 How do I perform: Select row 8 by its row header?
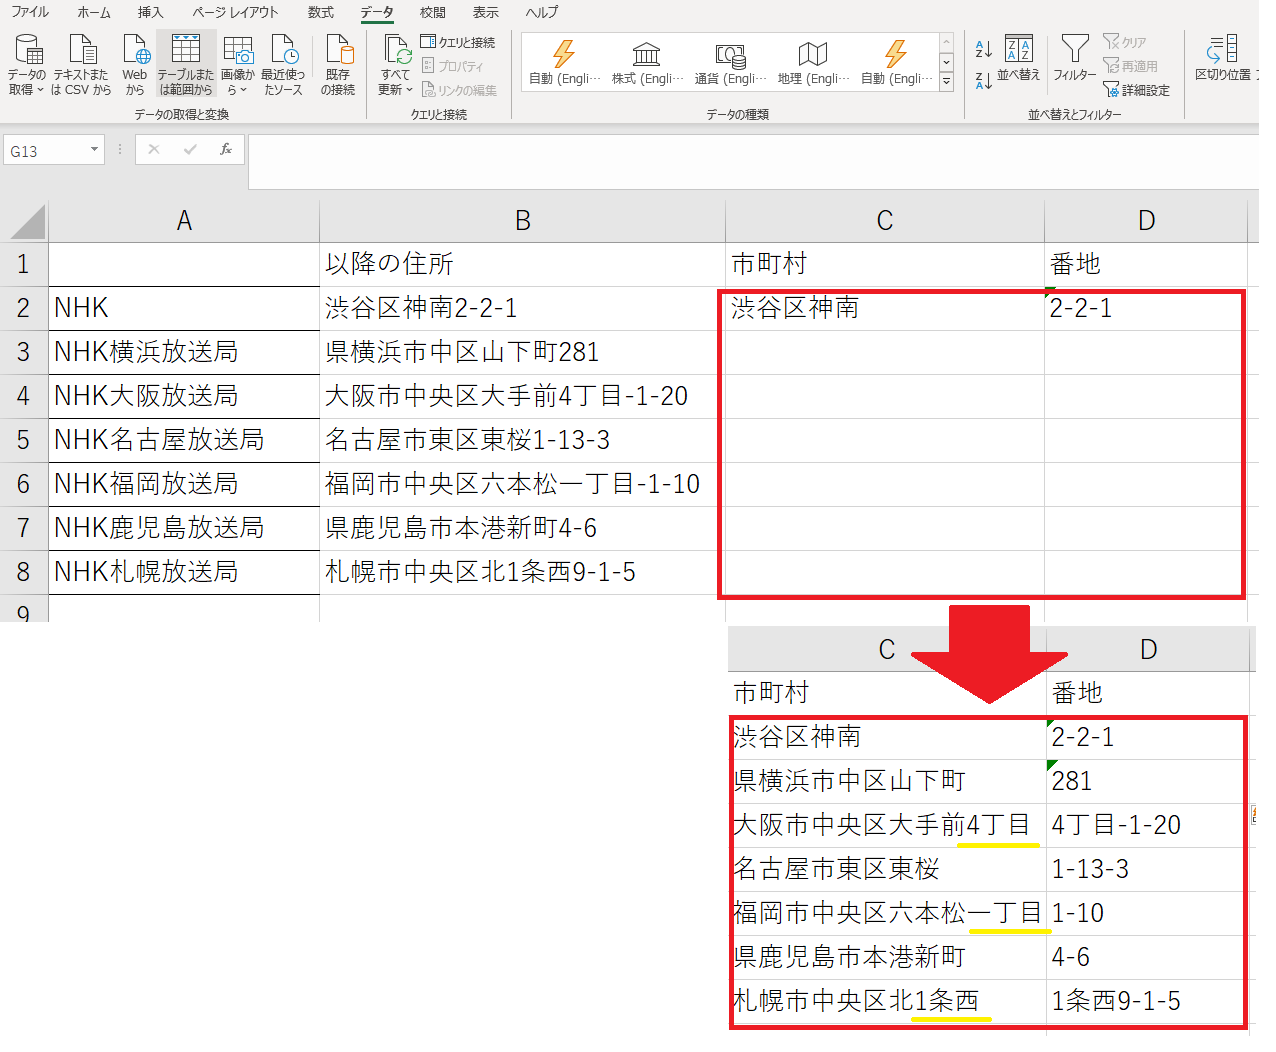(x=24, y=572)
